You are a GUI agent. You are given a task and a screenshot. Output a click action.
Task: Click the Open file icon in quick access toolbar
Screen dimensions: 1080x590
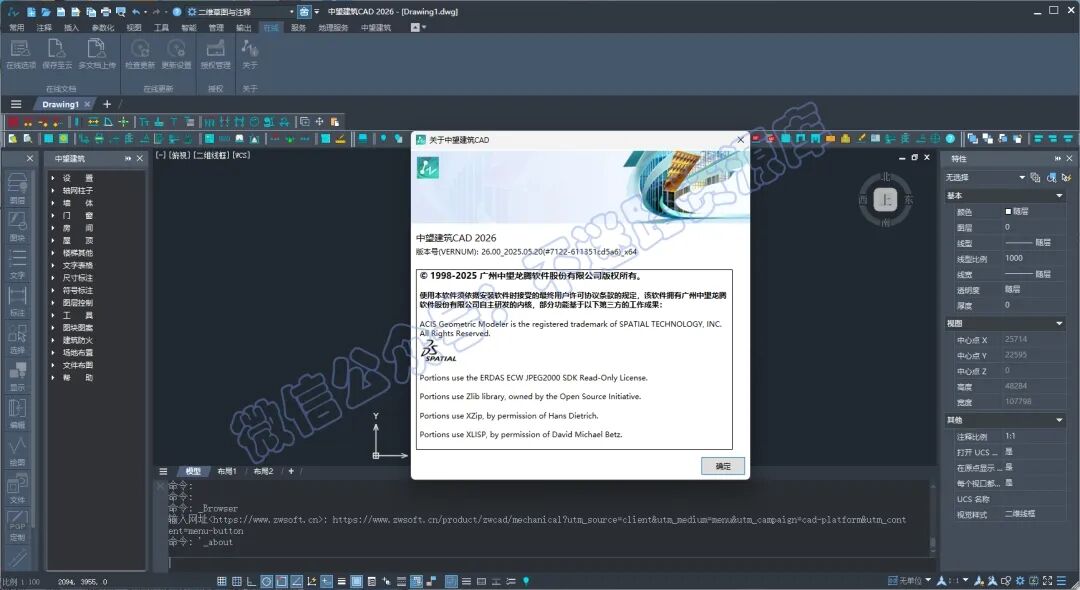tap(46, 12)
